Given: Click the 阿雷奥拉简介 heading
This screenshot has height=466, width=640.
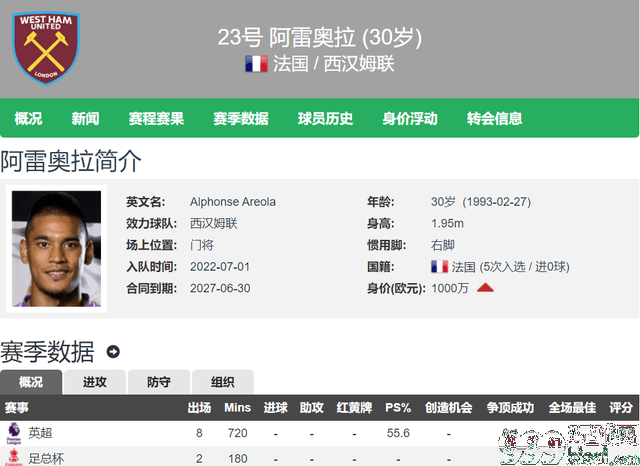Looking at the screenshot, I should [71, 161].
